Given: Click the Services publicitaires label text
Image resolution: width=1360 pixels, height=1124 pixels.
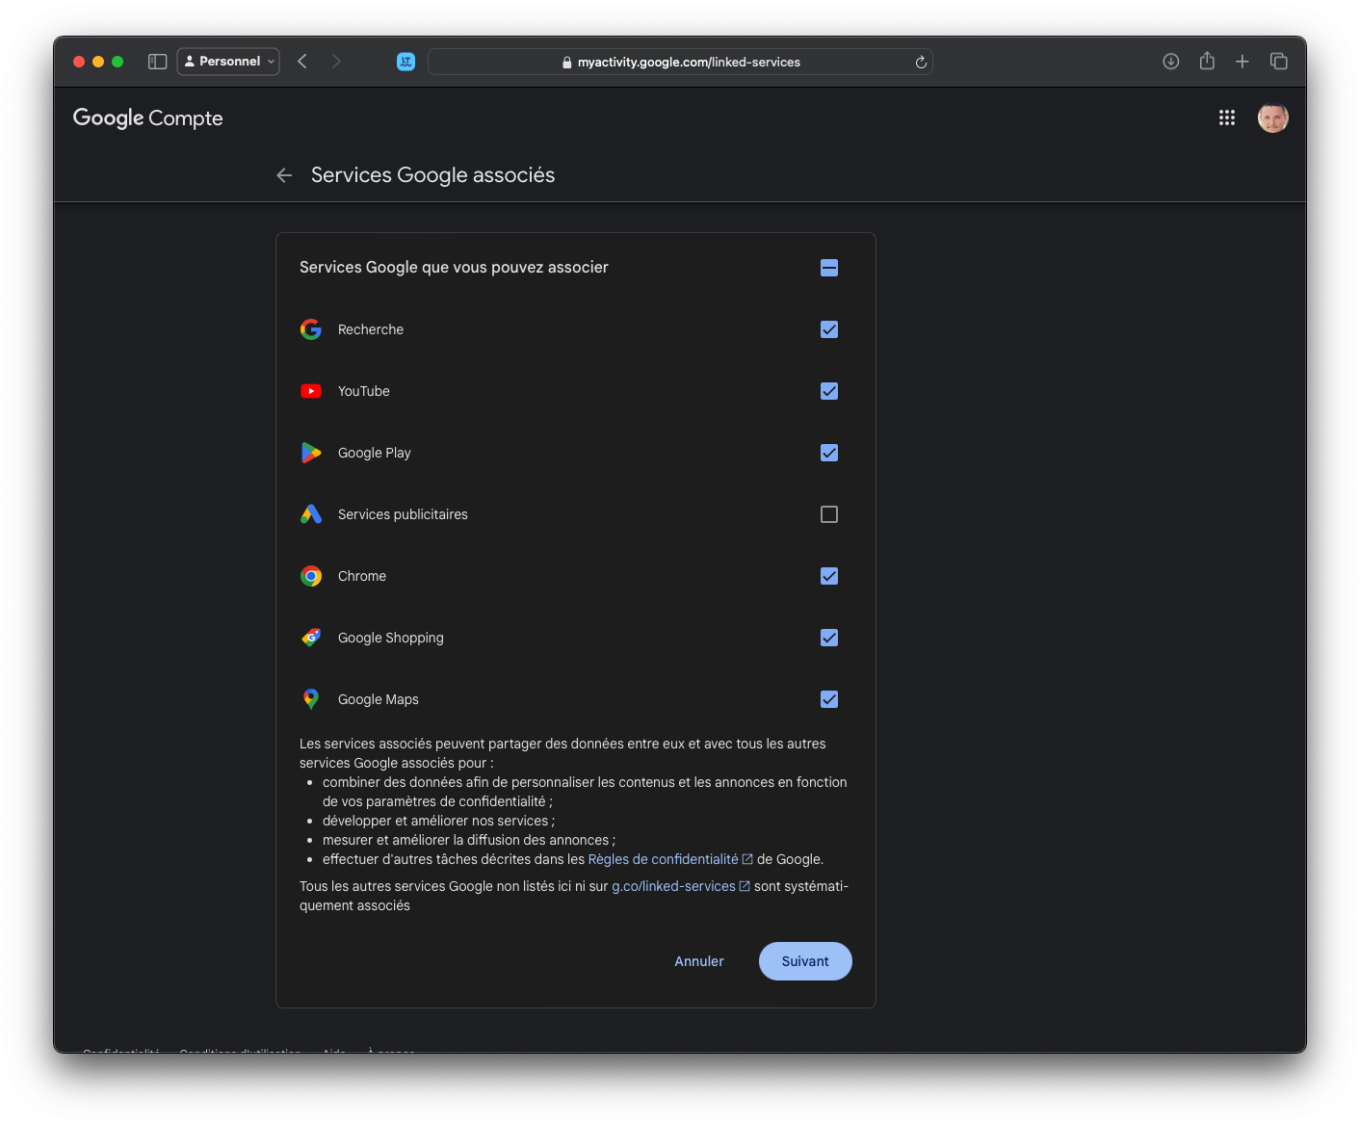Looking at the screenshot, I should 403,514.
